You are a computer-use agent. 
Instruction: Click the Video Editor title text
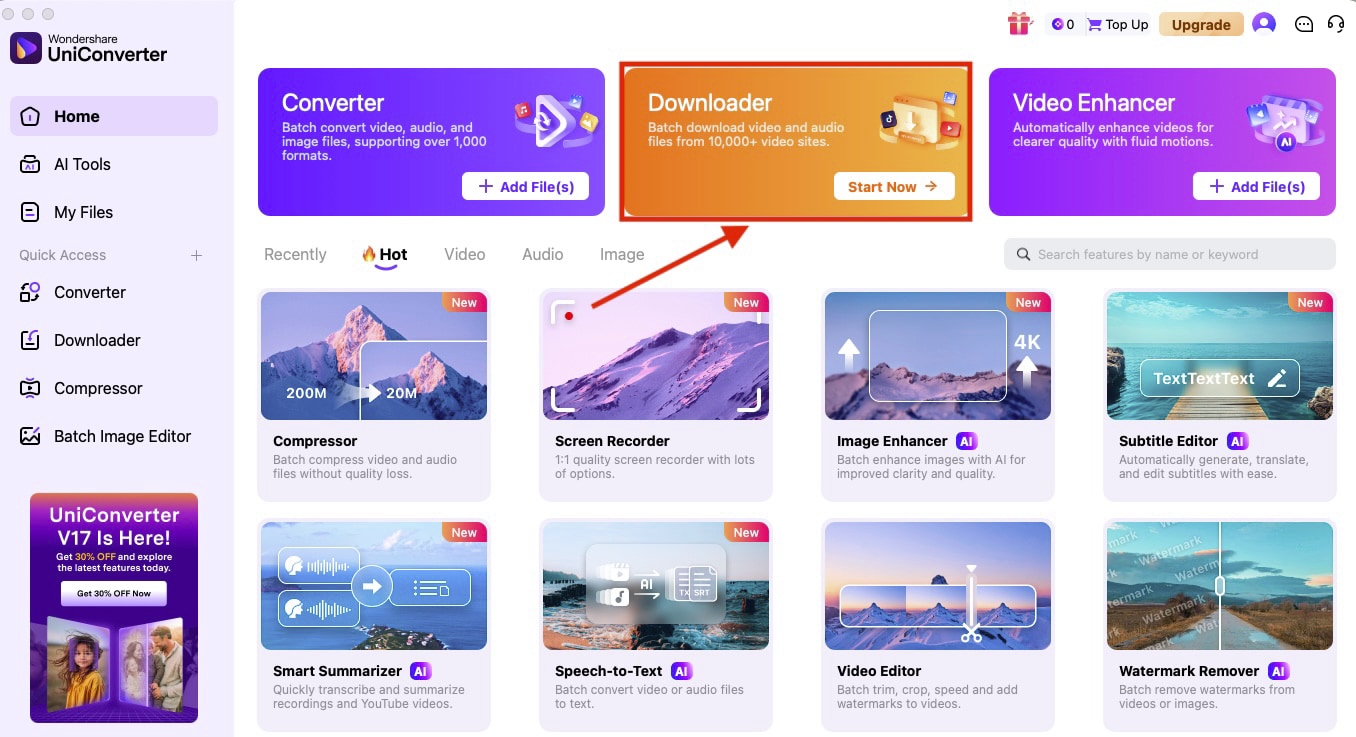pos(879,671)
